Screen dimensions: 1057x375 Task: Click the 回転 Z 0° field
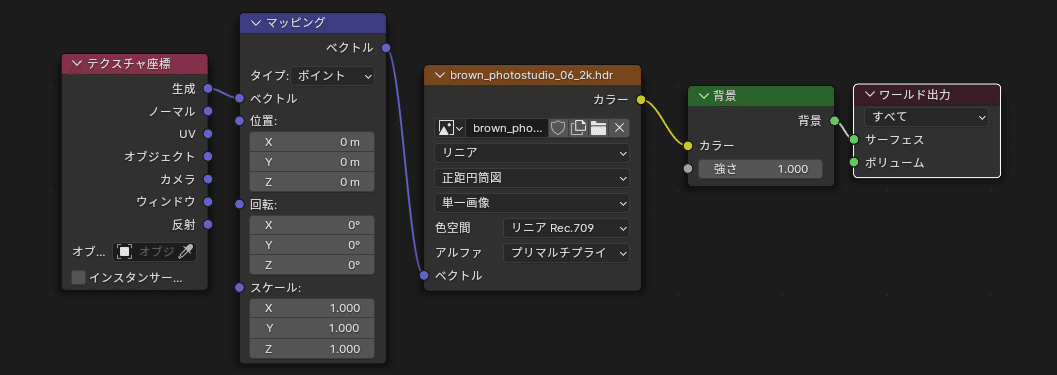312,265
